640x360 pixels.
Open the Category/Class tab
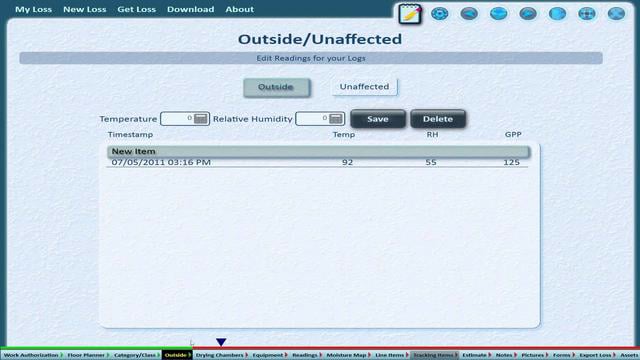click(x=136, y=355)
